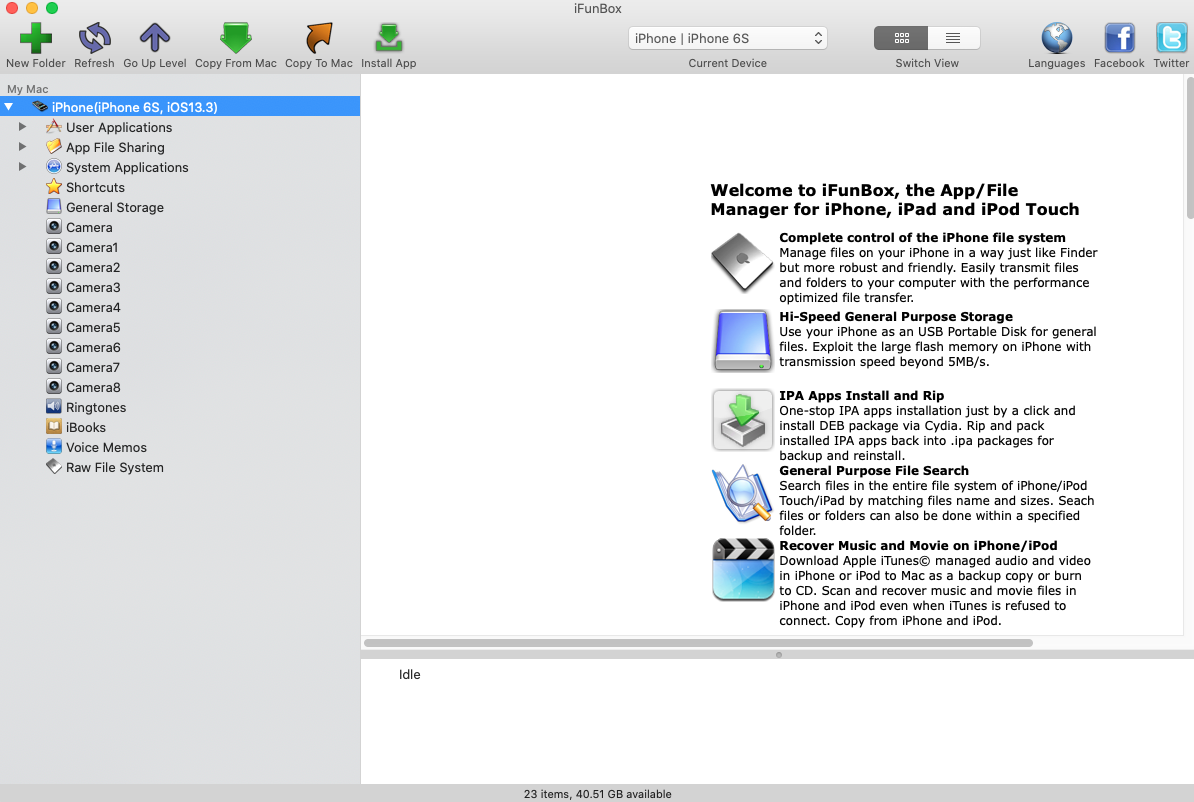Click the General Storage drive icon in sidebar
The width and height of the screenshot is (1194, 802).
click(53, 206)
